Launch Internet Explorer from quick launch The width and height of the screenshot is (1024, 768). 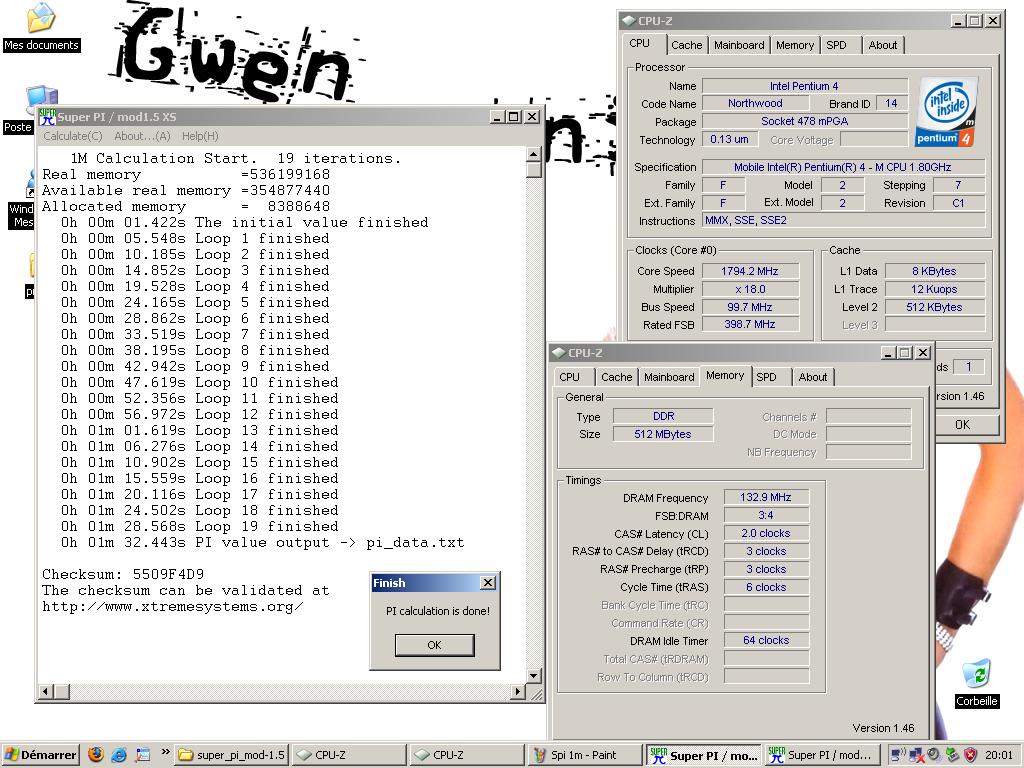119,755
